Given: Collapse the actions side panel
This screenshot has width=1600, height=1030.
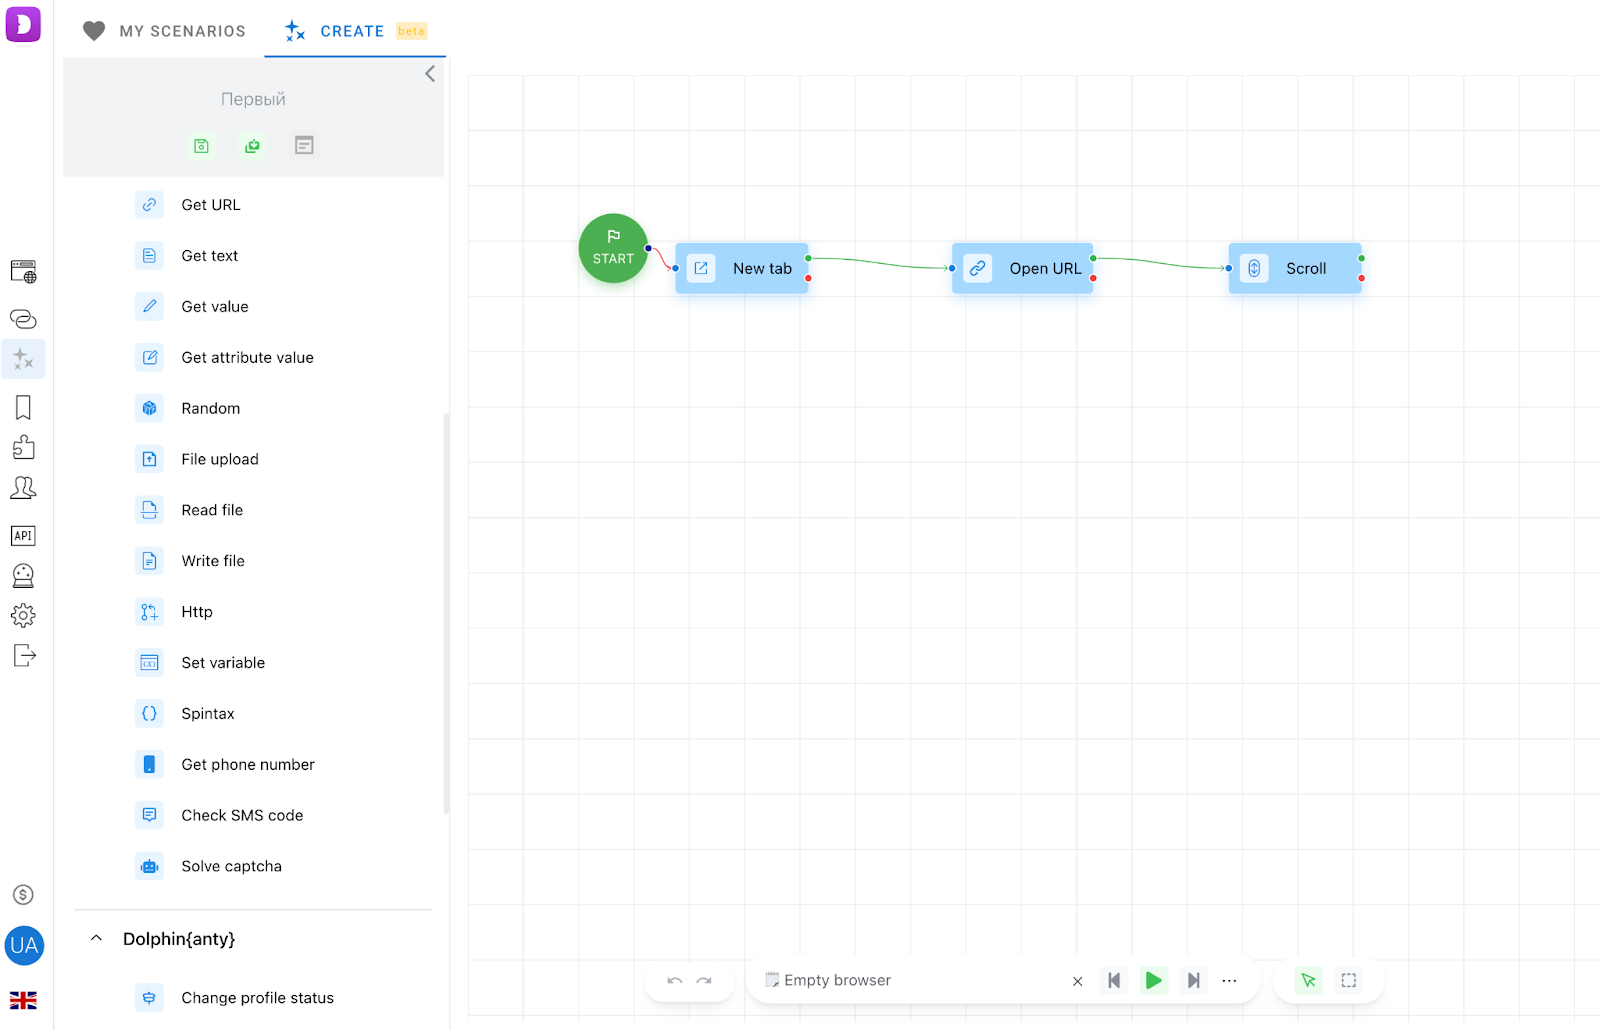Looking at the screenshot, I should [430, 73].
